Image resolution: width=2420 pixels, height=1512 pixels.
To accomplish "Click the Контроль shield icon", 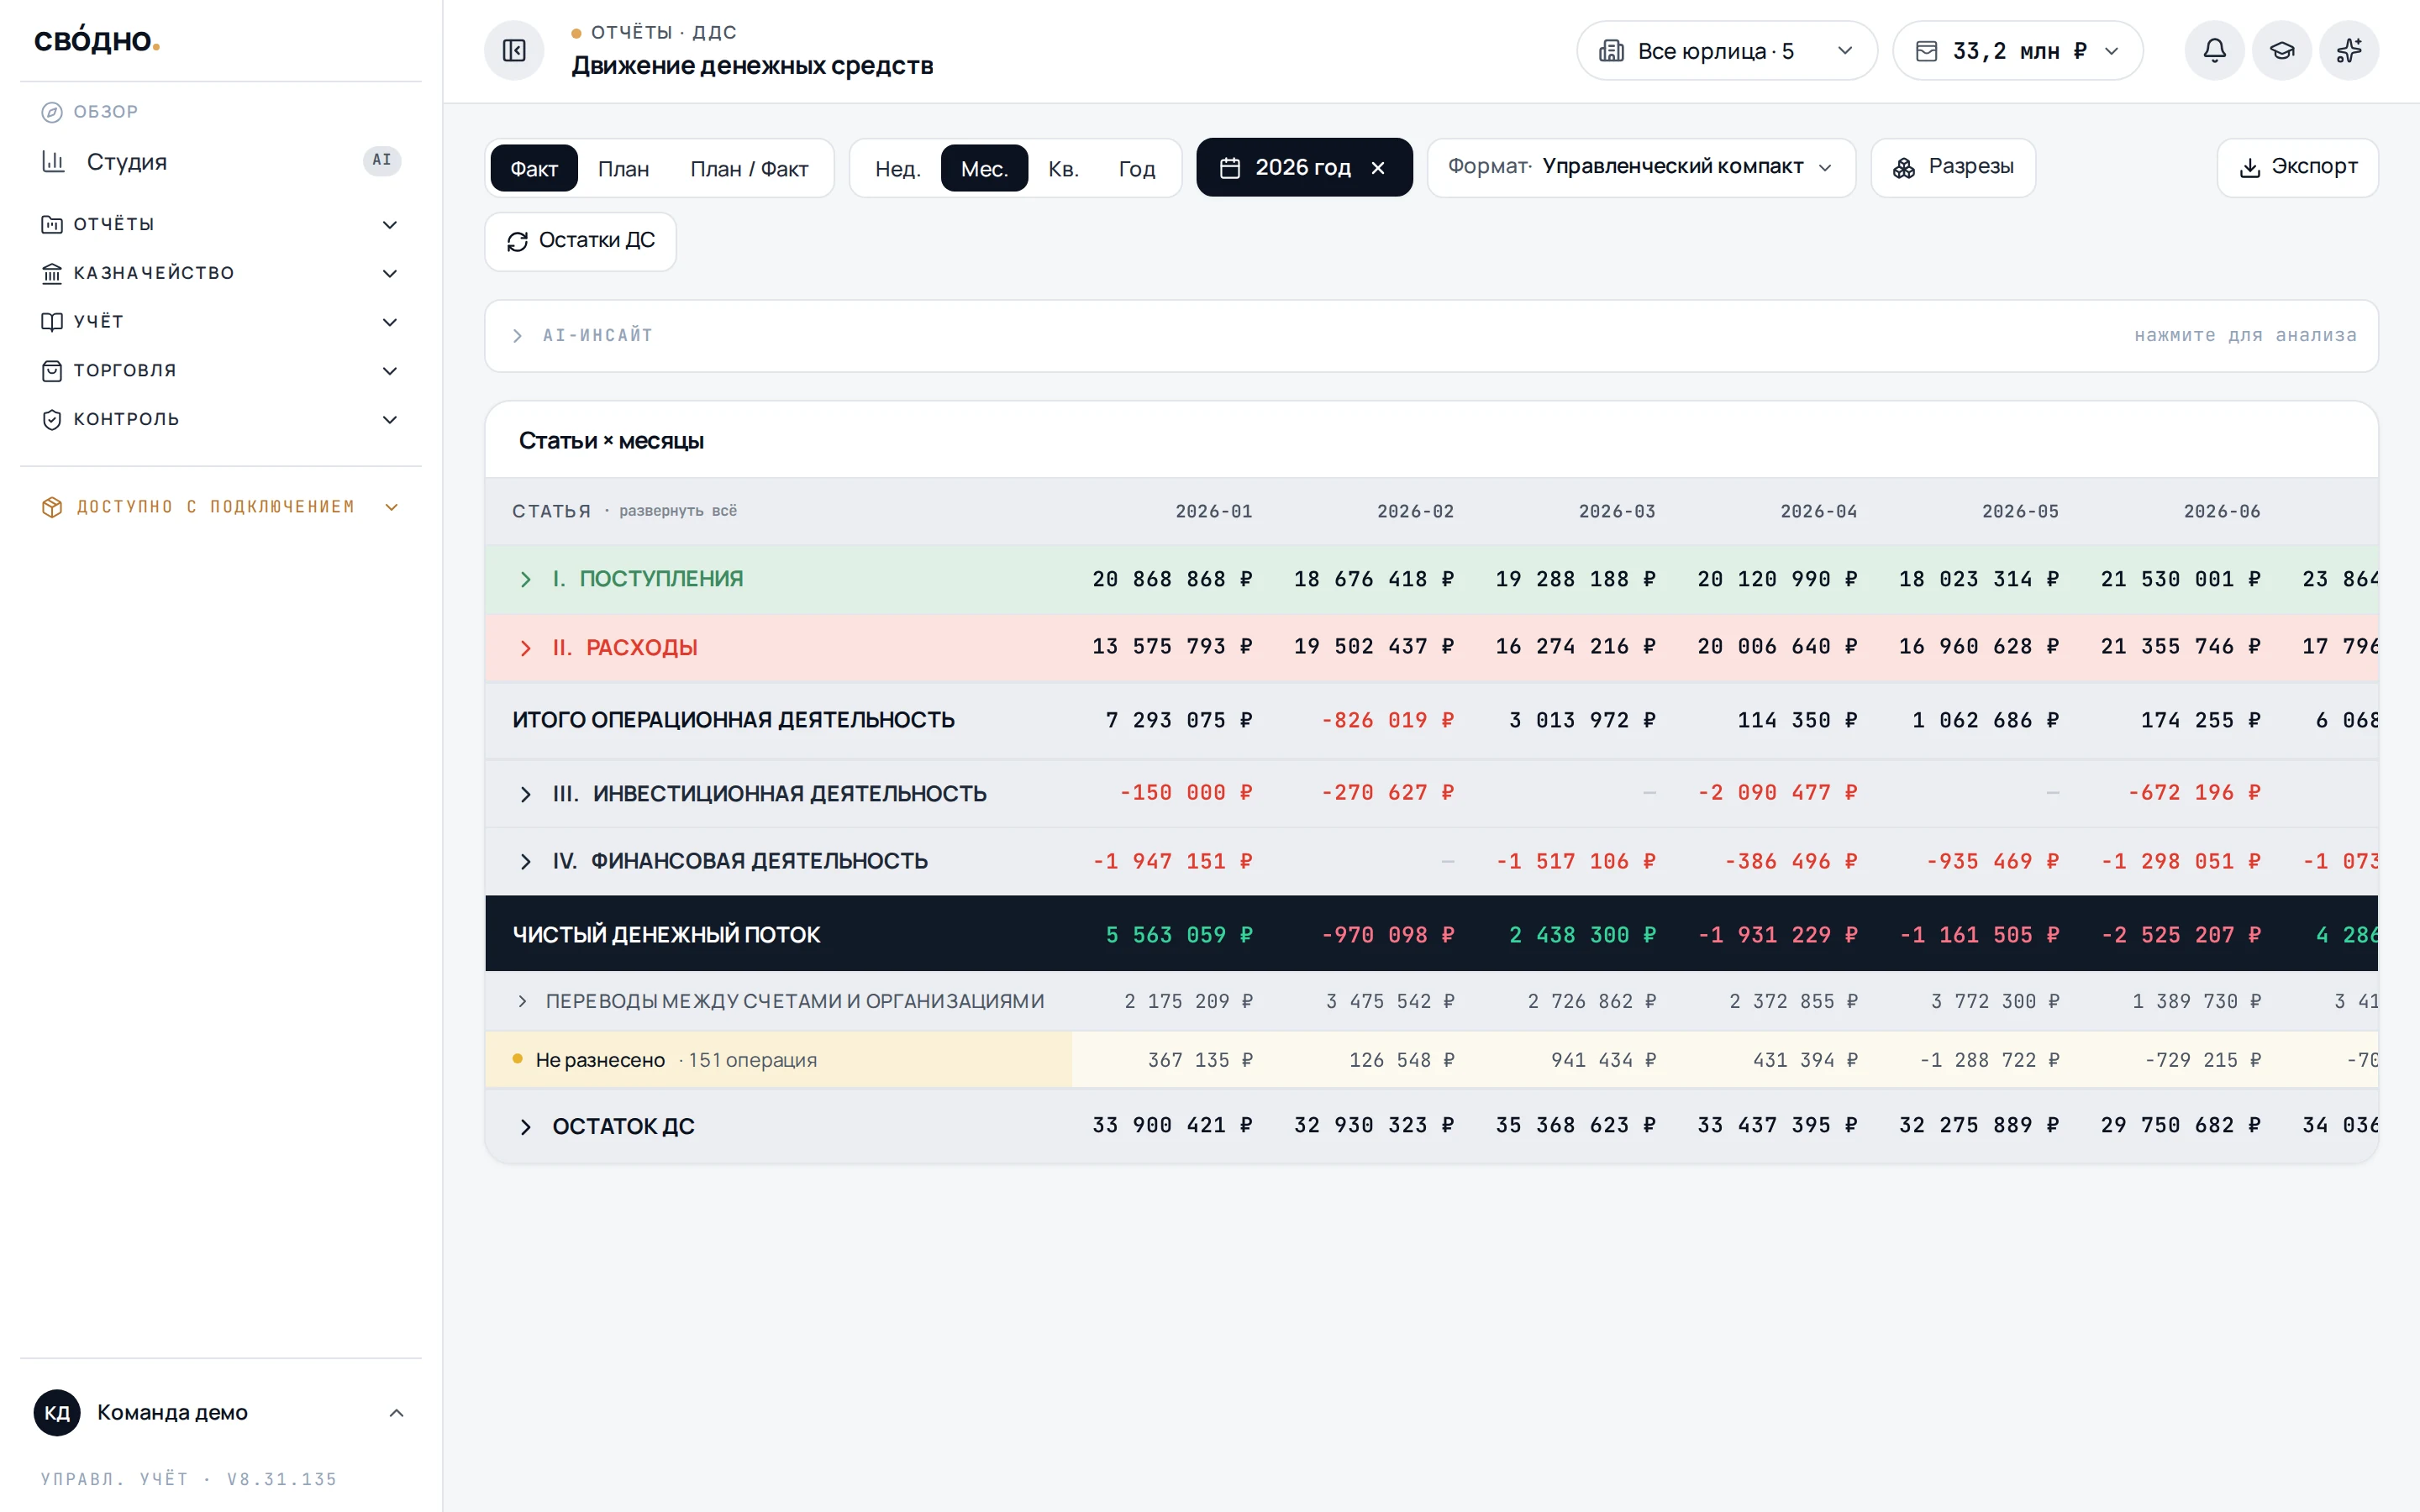I will click(52, 420).
